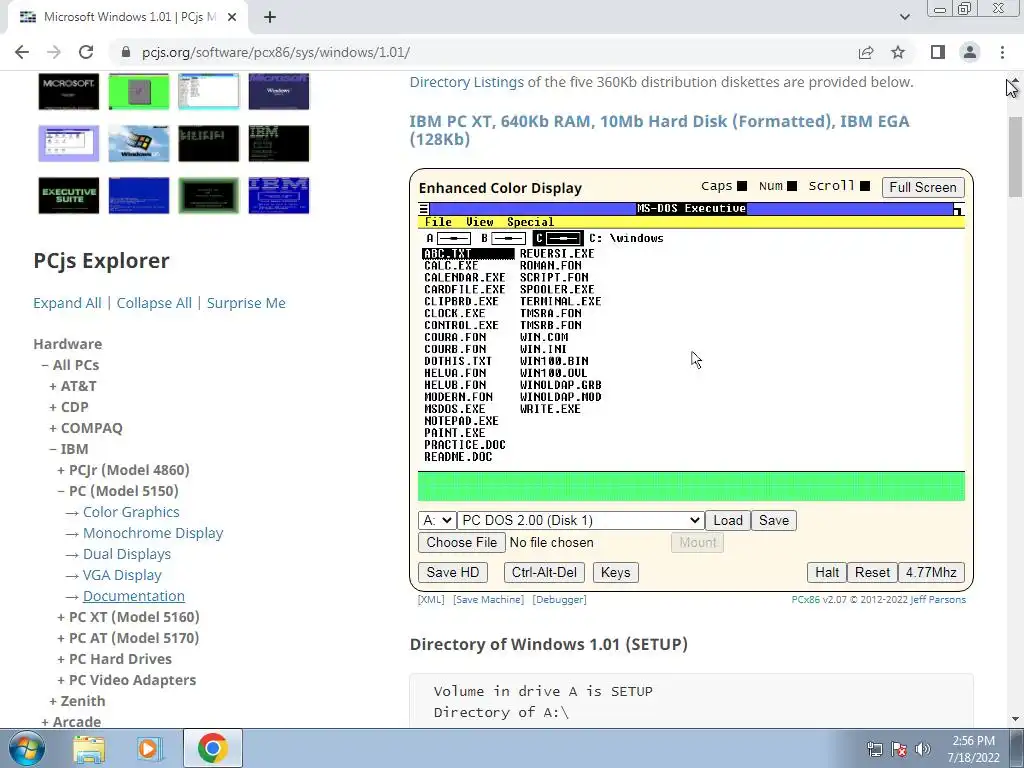Select CALC.EXE in the file list

tap(451, 266)
